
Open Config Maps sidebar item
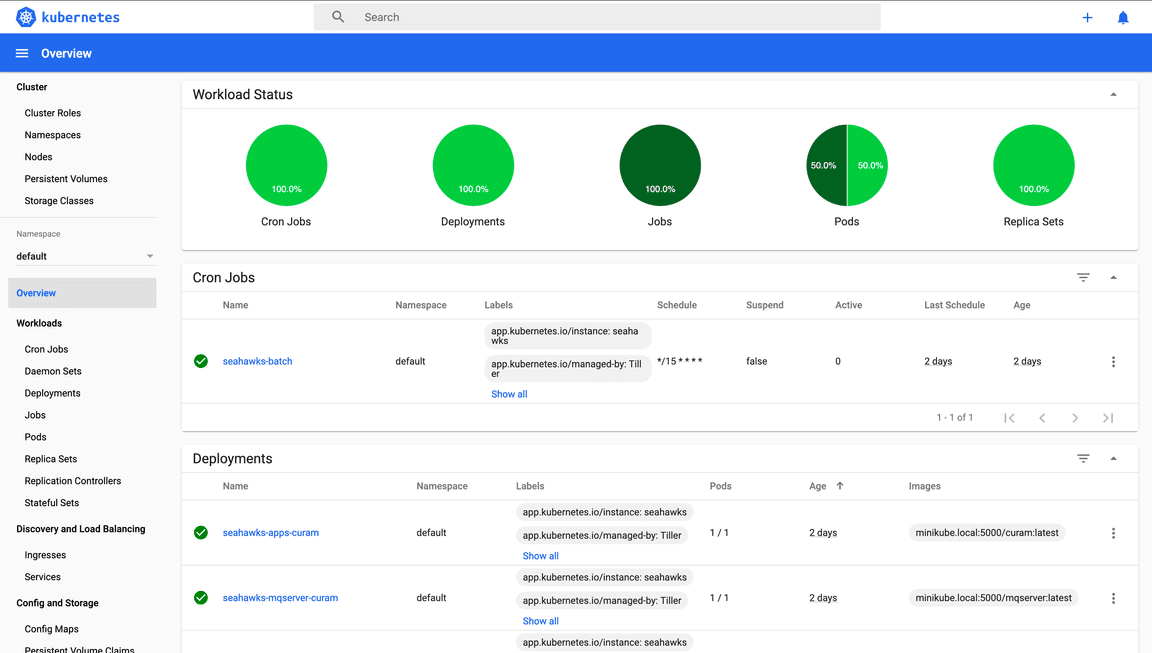[51, 629]
